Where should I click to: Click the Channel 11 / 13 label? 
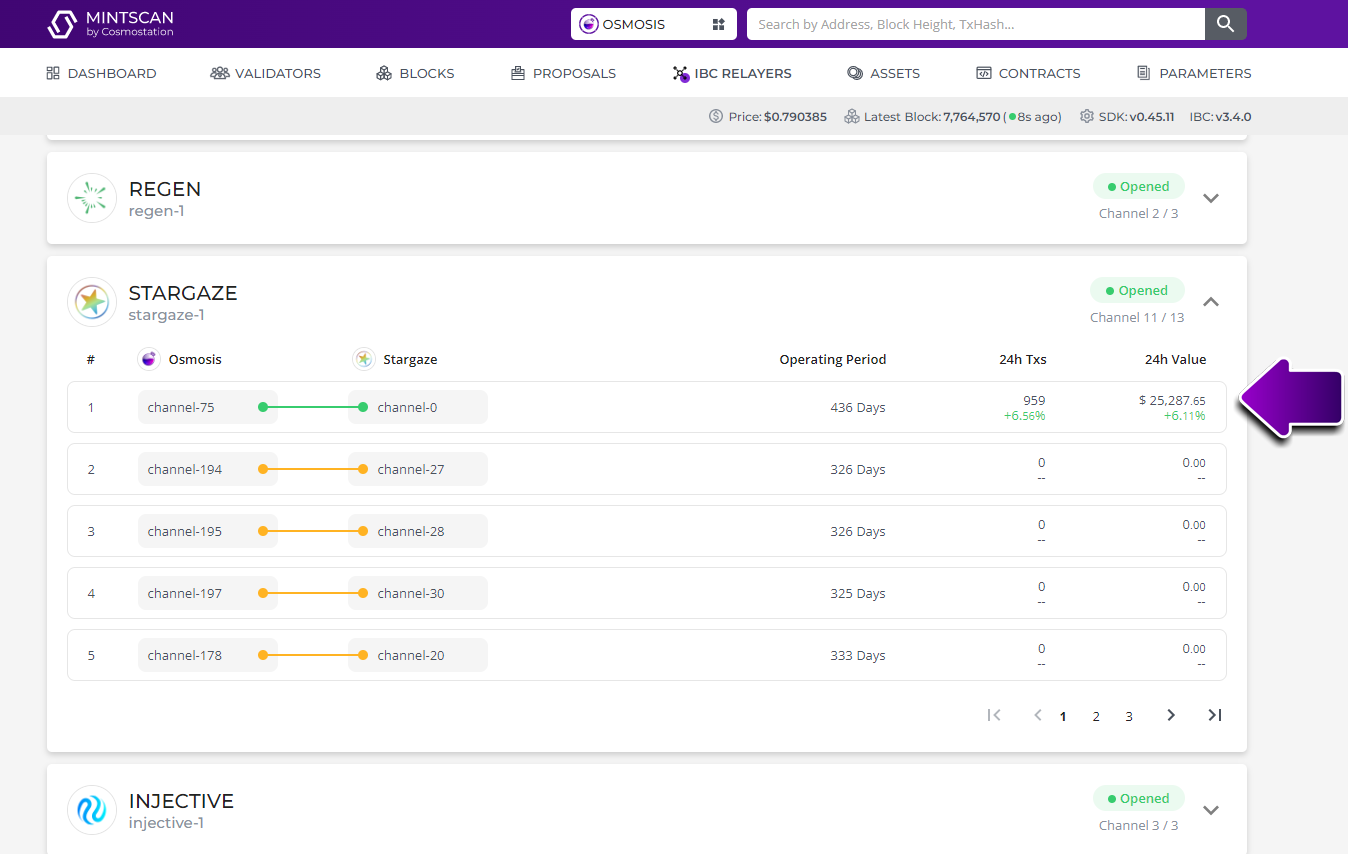click(x=1137, y=317)
